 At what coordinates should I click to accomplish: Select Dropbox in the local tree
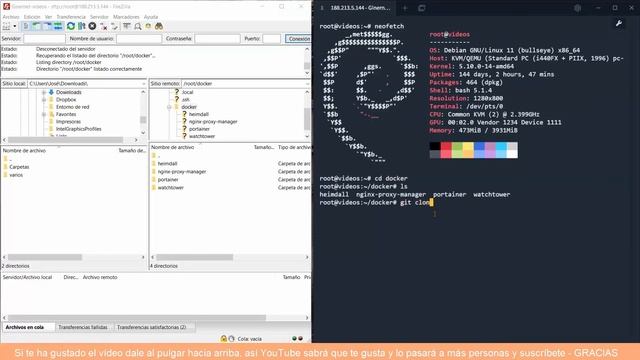[66, 100]
